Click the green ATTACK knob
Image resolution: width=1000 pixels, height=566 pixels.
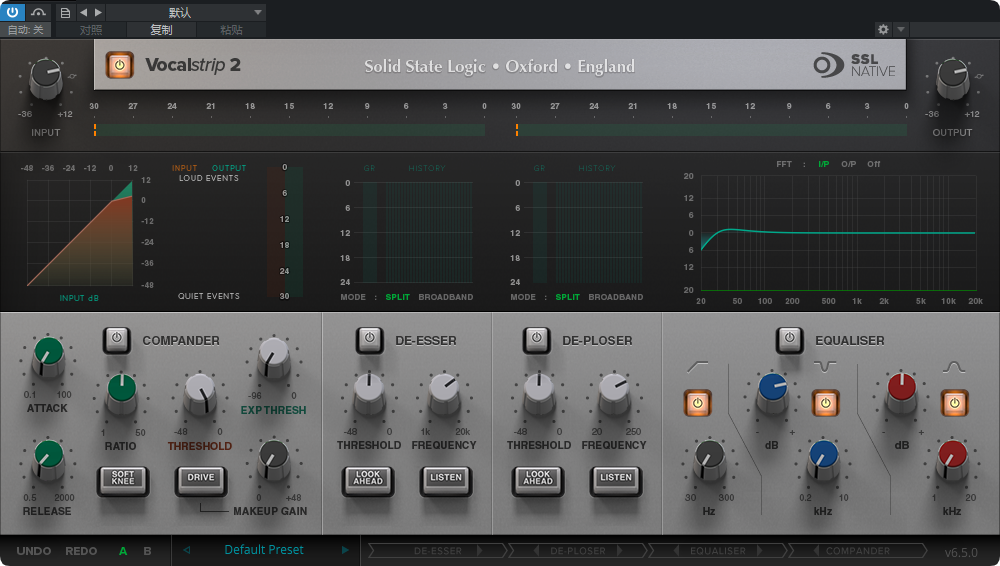[x=48, y=357]
